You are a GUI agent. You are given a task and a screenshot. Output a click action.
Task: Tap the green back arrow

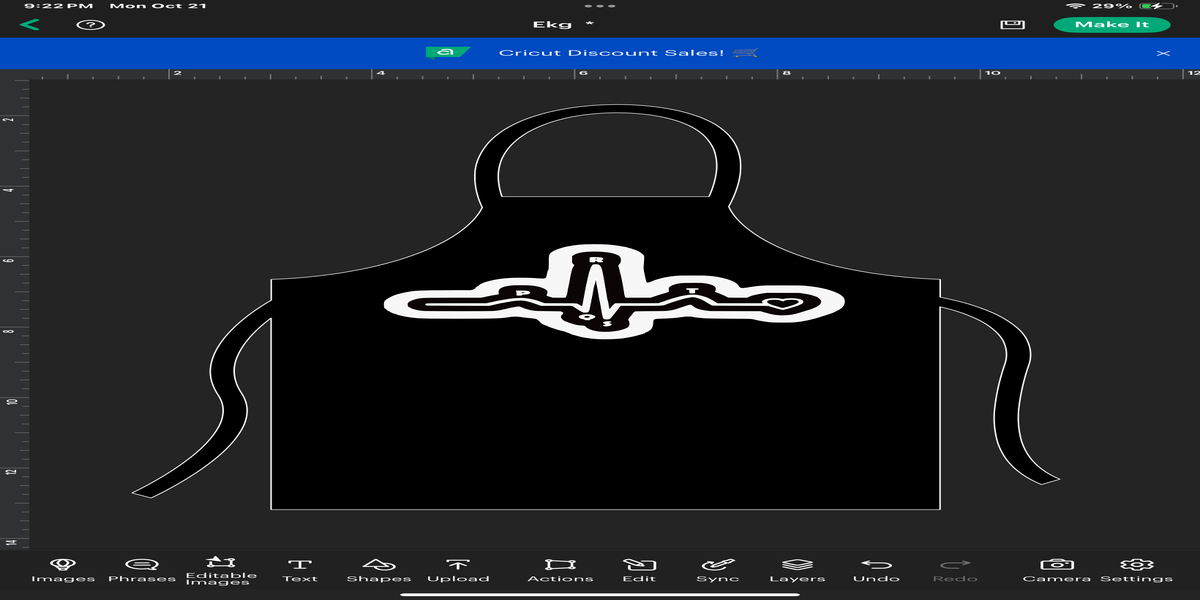[29, 24]
